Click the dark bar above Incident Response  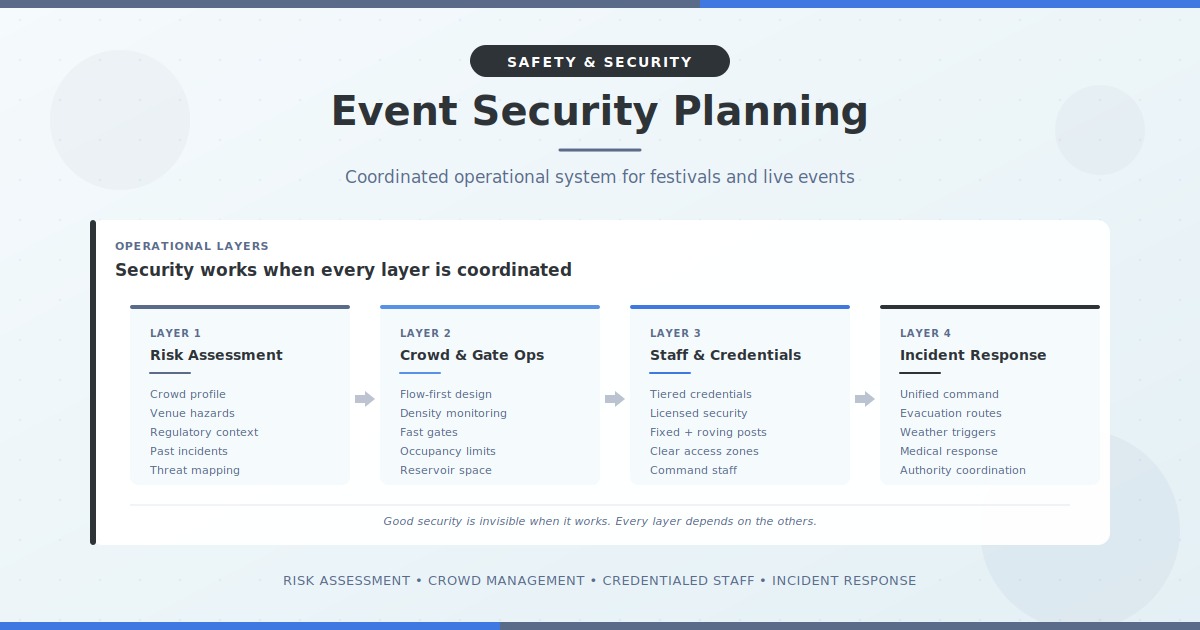tap(990, 307)
